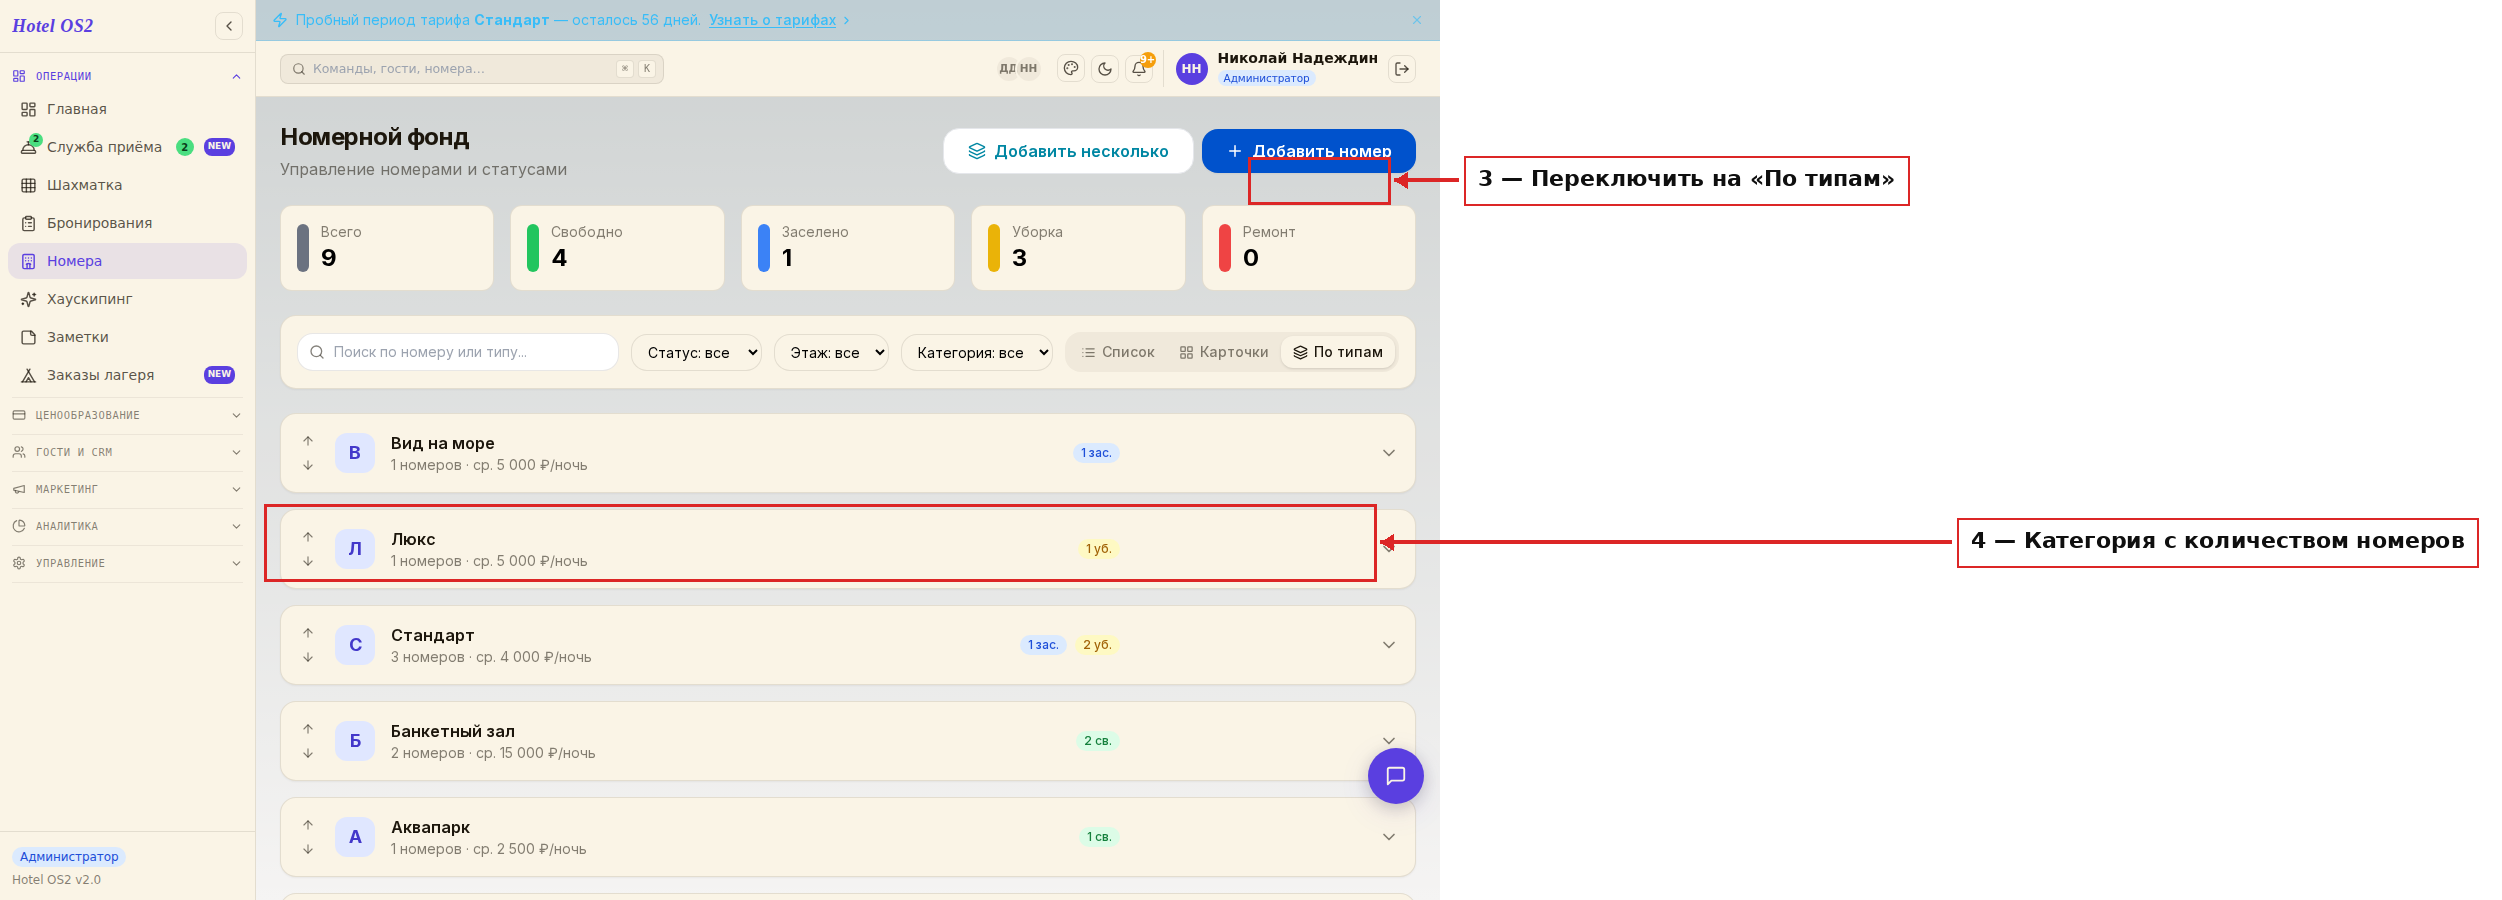The image size is (2502, 900).
Task: Open Бронирования in sidebar
Action: tap(127, 223)
